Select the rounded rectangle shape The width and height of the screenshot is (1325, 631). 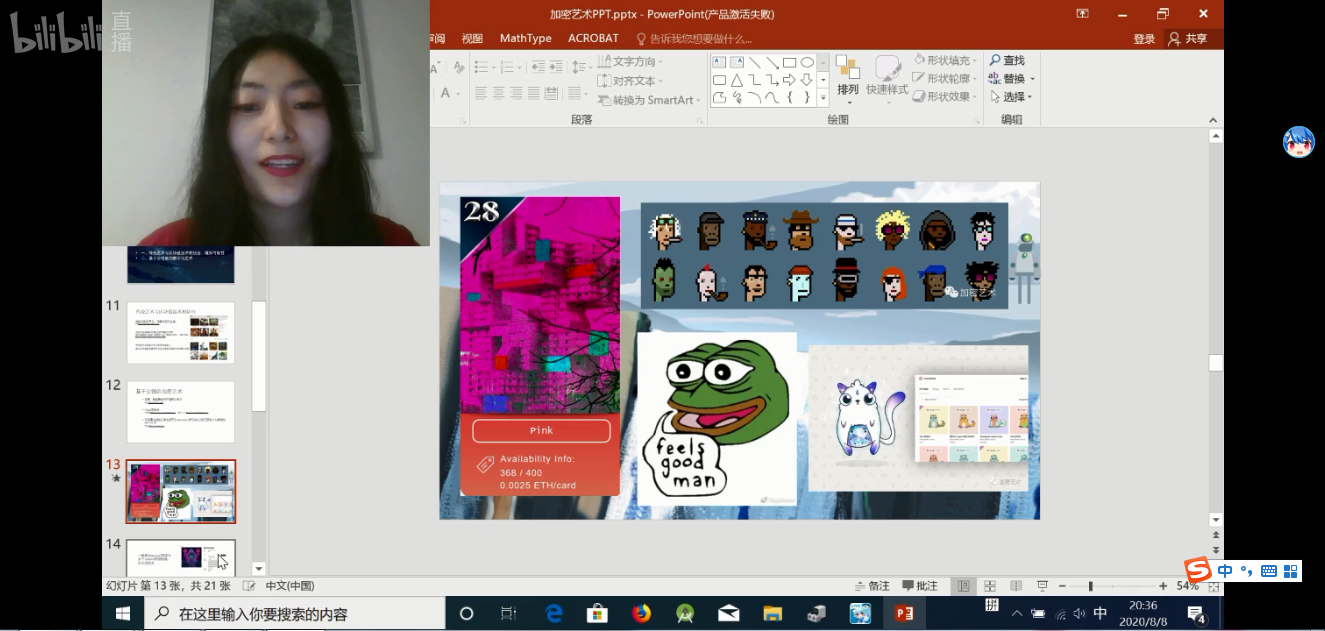(719, 80)
